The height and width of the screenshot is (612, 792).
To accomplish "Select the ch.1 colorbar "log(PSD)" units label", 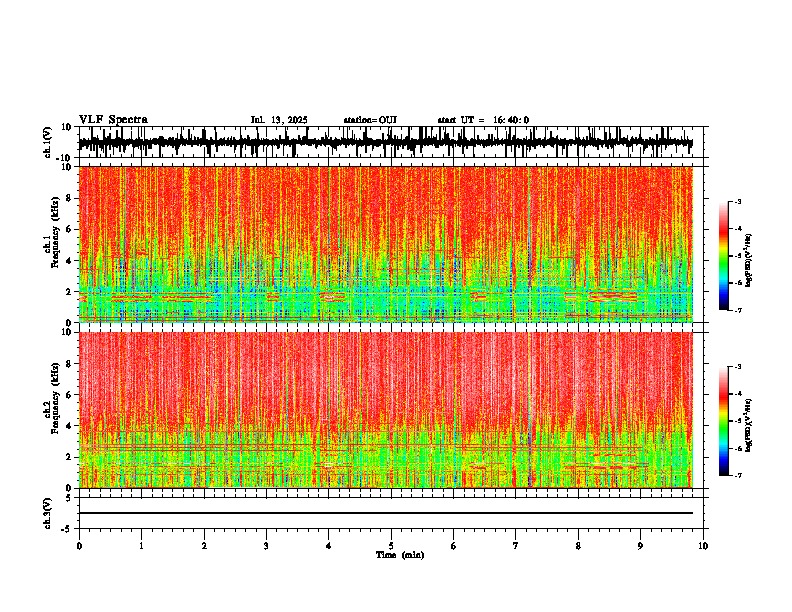I will click(x=749, y=260).
